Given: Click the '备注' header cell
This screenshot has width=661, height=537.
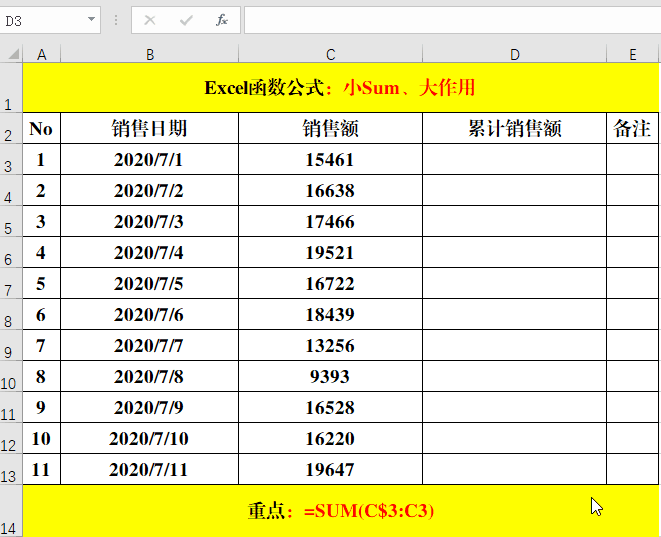Looking at the screenshot, I should pos(632,128).
